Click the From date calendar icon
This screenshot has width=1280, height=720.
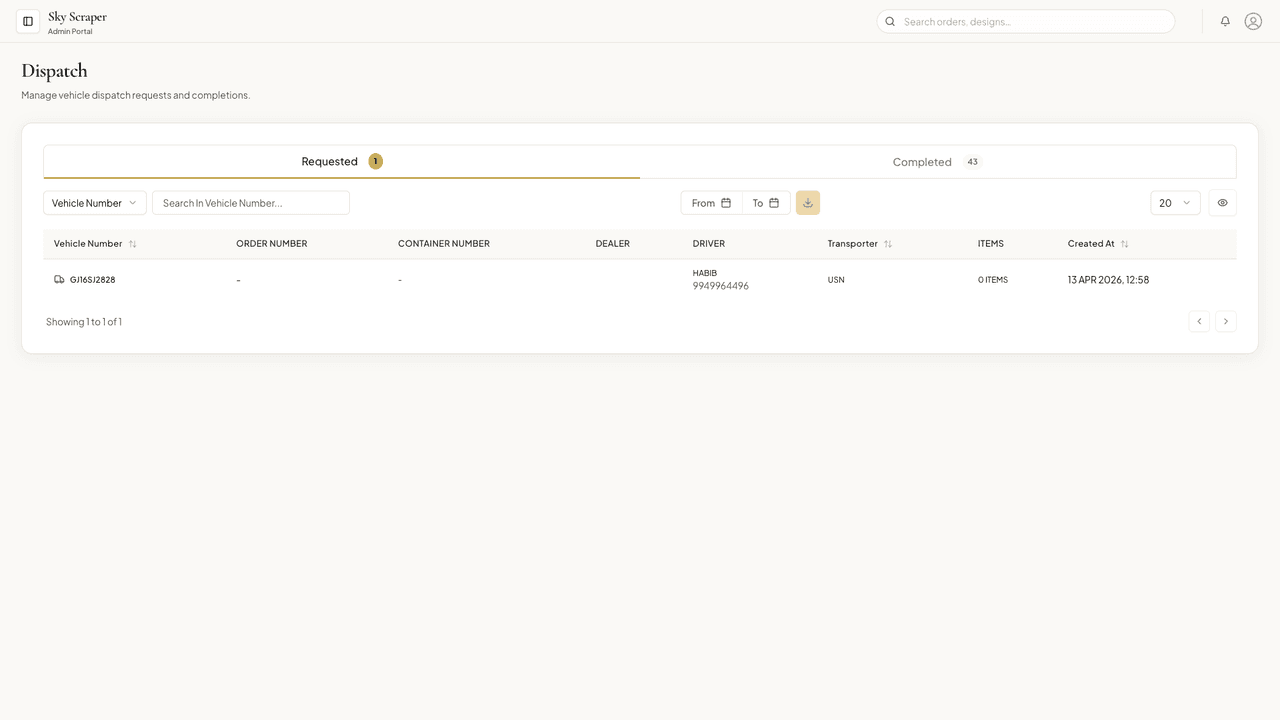(x=726, y=203)
